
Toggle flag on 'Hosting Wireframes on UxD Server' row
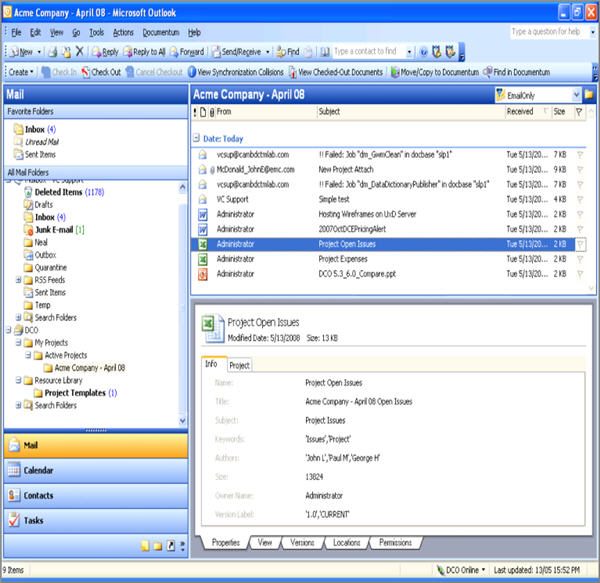pyautogui.click(x=580, y=214)
